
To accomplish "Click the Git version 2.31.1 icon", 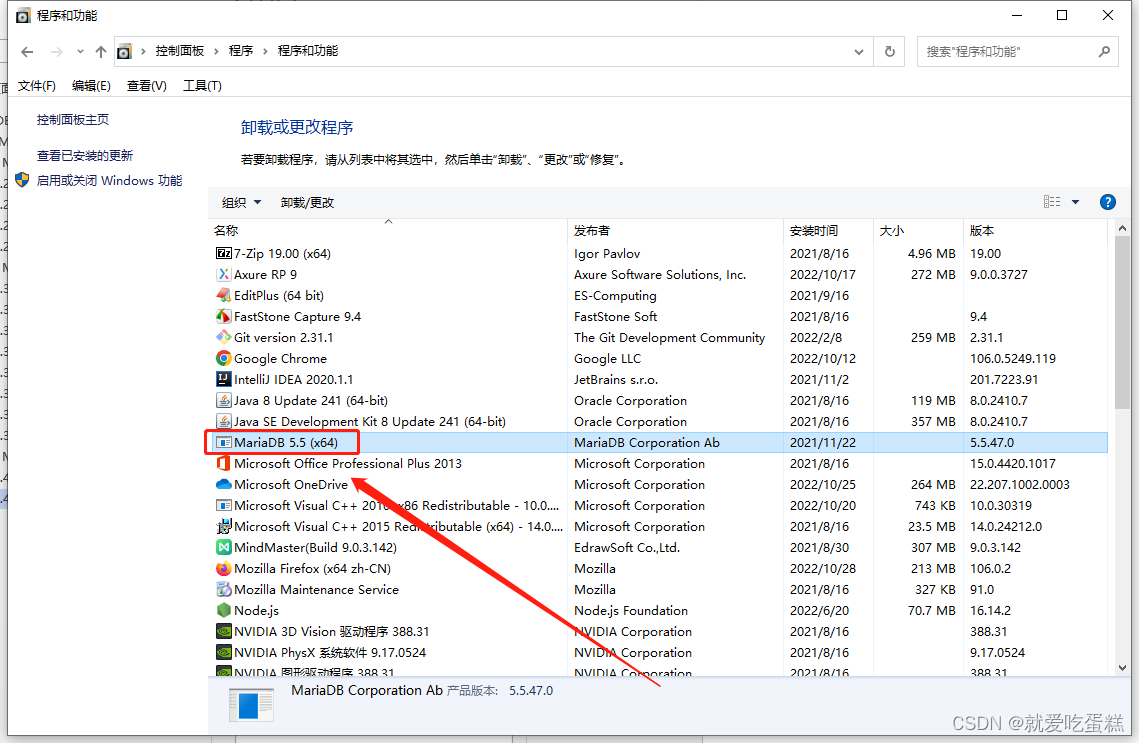I will click(224, 338).
